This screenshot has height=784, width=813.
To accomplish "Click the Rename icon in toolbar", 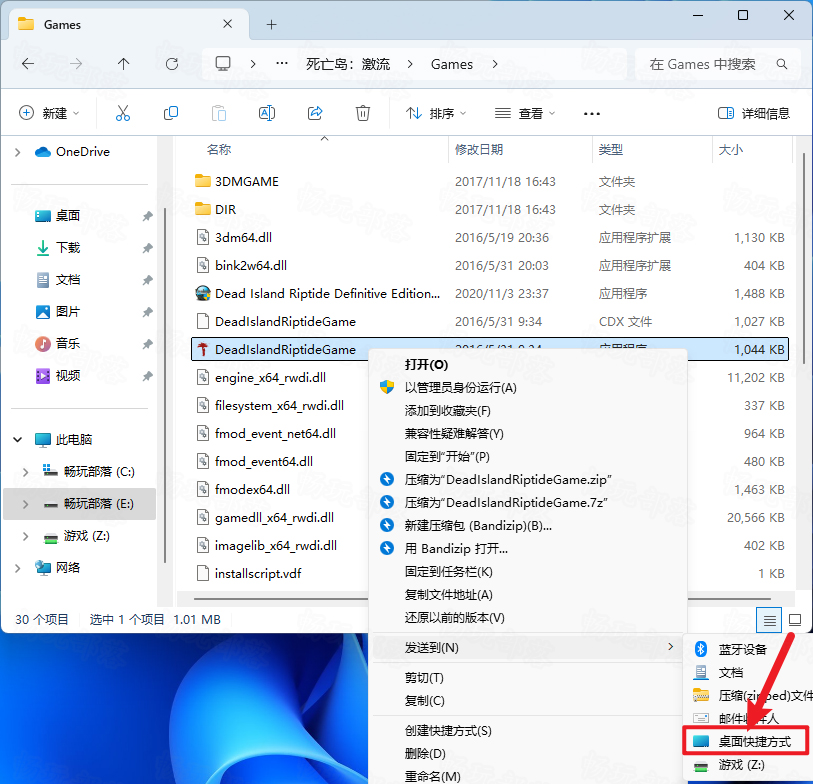I will [267, 113].
